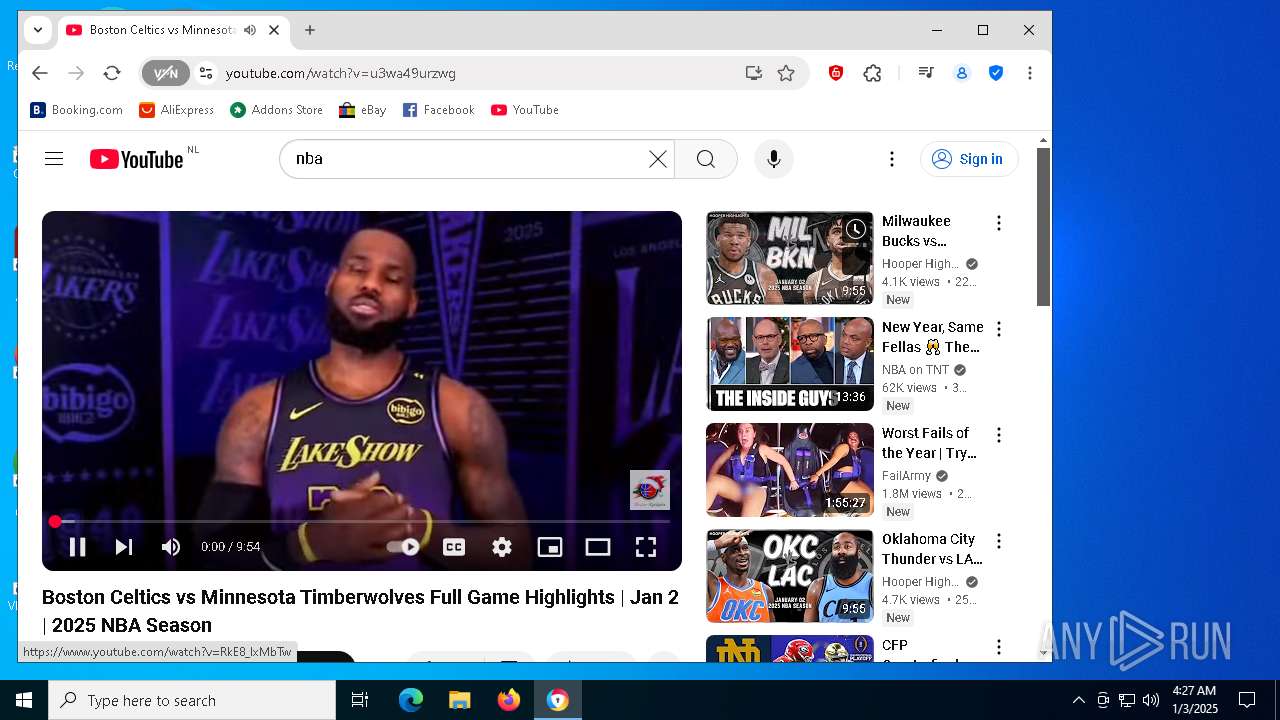Screen dimensions: 1280x720
Task: Close the Boston Celtics tab
Action: pyautogui.click(x=274, y=30)
